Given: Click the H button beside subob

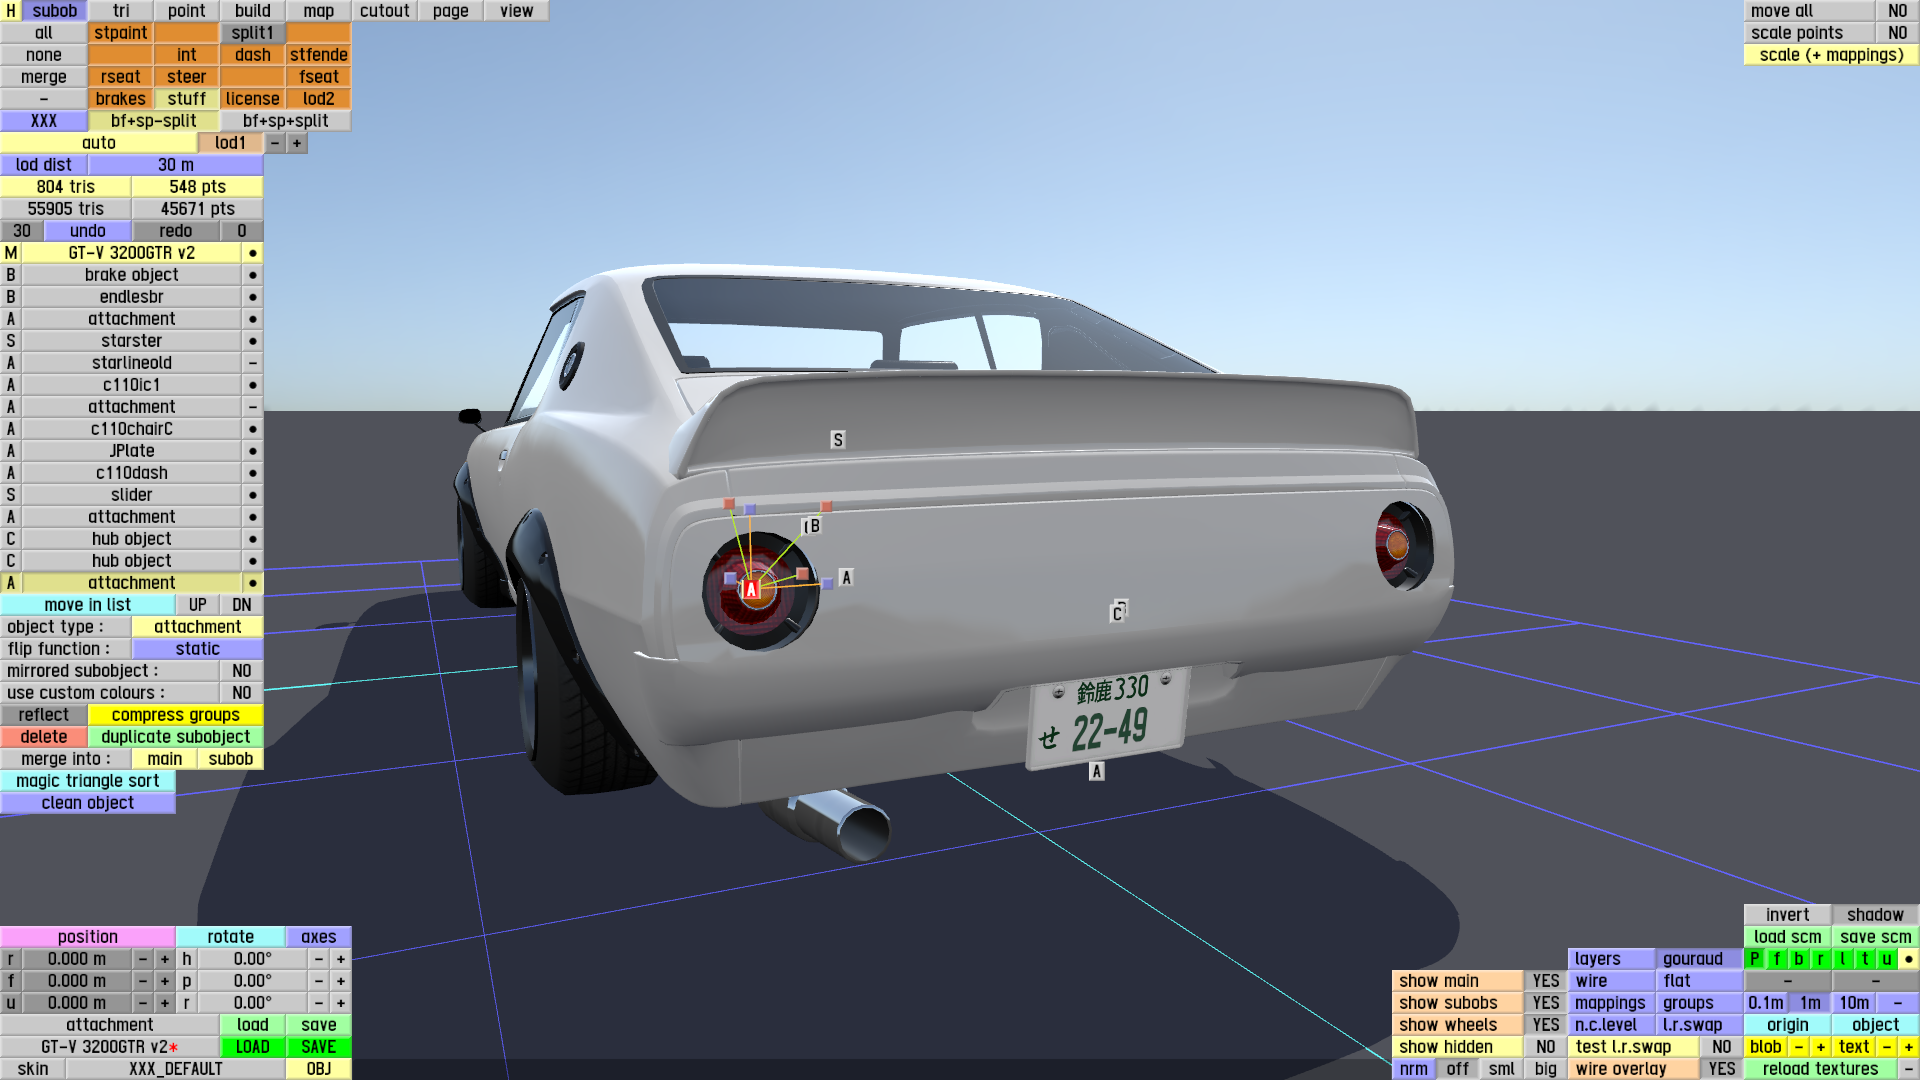Looking at the screenshot, I should pyautogui.click(x=11, y=11).
